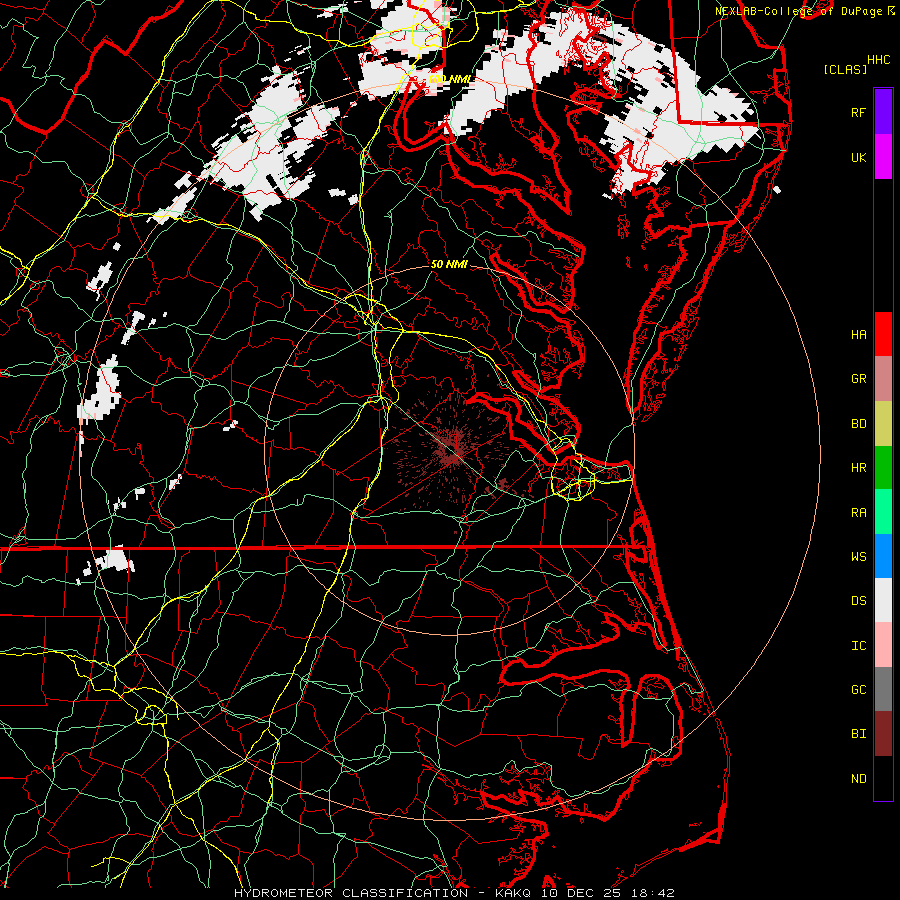The height and width of the screenshot is (900, 900).
Task: Select the IC pink legend swatch
Action: coord(883,645)
